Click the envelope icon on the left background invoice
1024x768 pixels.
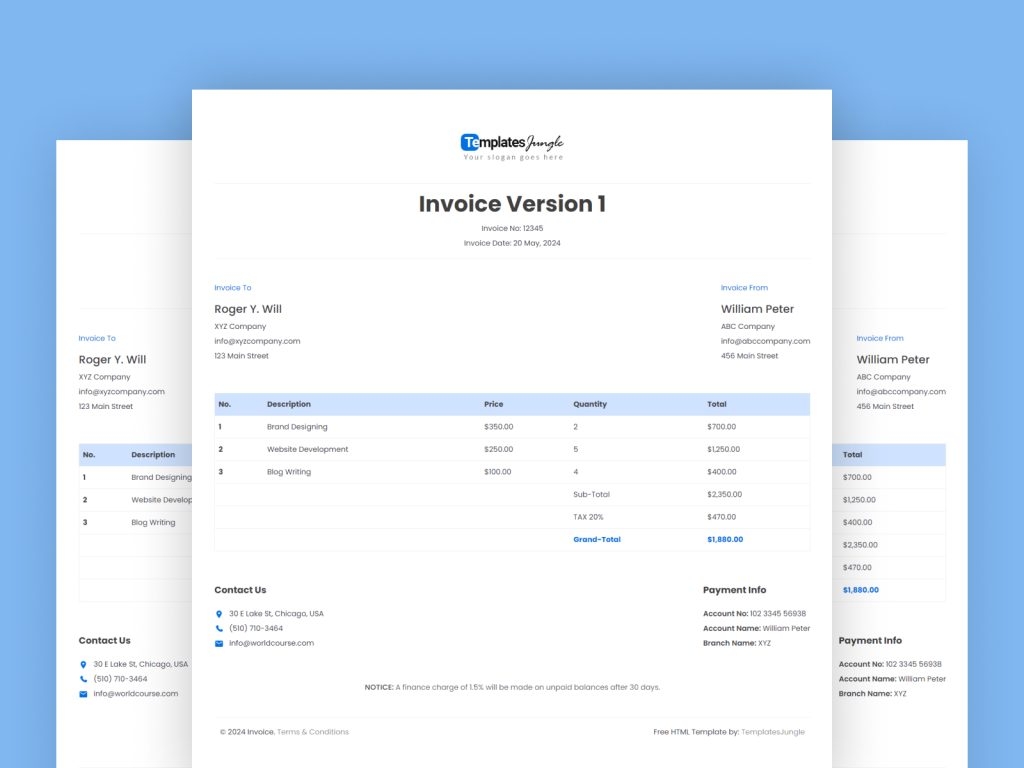pyautogui.click(x=84, y=693)
